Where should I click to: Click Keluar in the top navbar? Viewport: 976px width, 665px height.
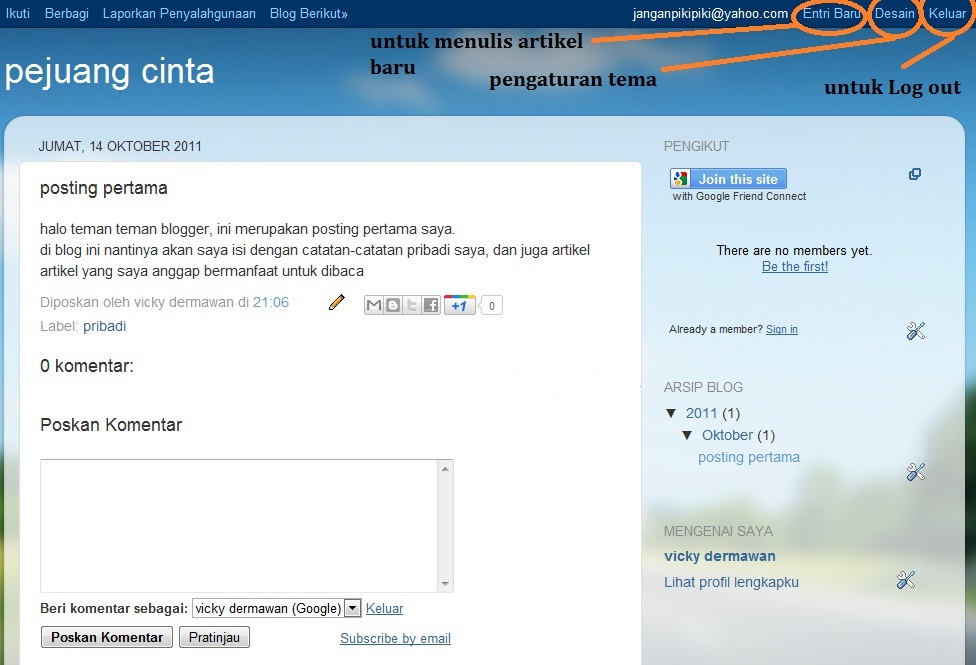[947, 13]
